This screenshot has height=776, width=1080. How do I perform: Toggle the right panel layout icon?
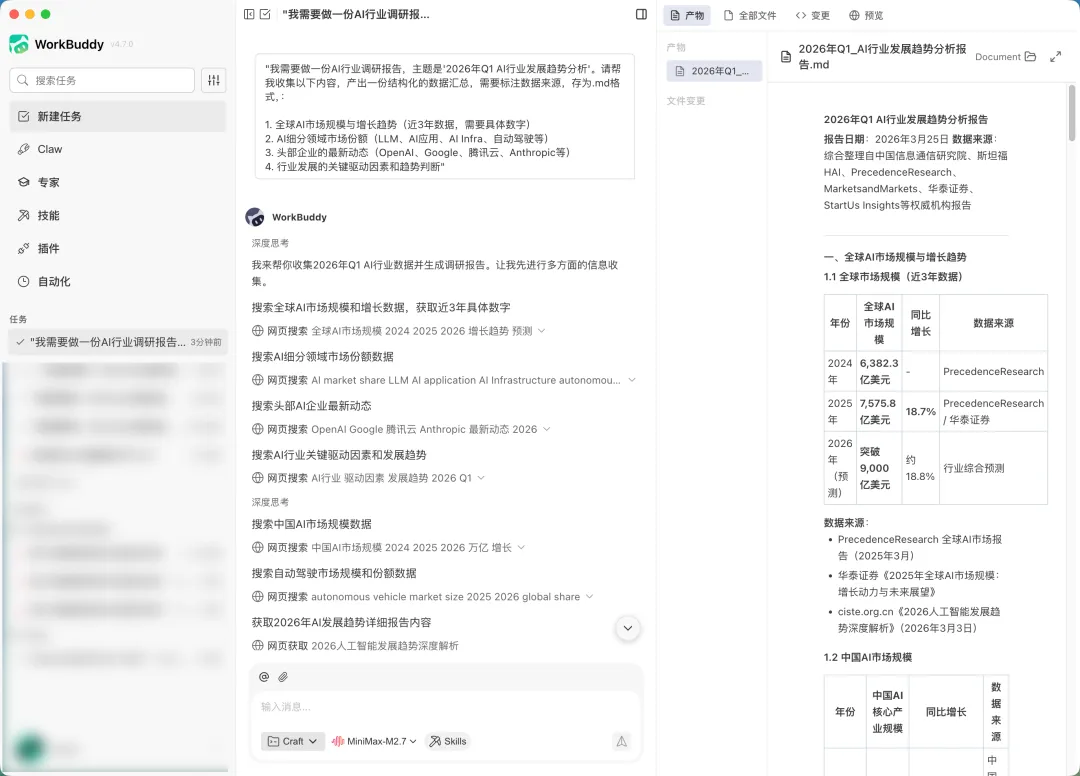pyautogui.click(x=641, y=14)
